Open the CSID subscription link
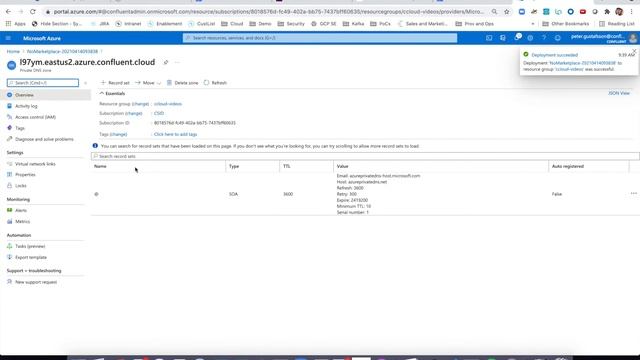This screenshot has width=640, height=360. (159, 113)
